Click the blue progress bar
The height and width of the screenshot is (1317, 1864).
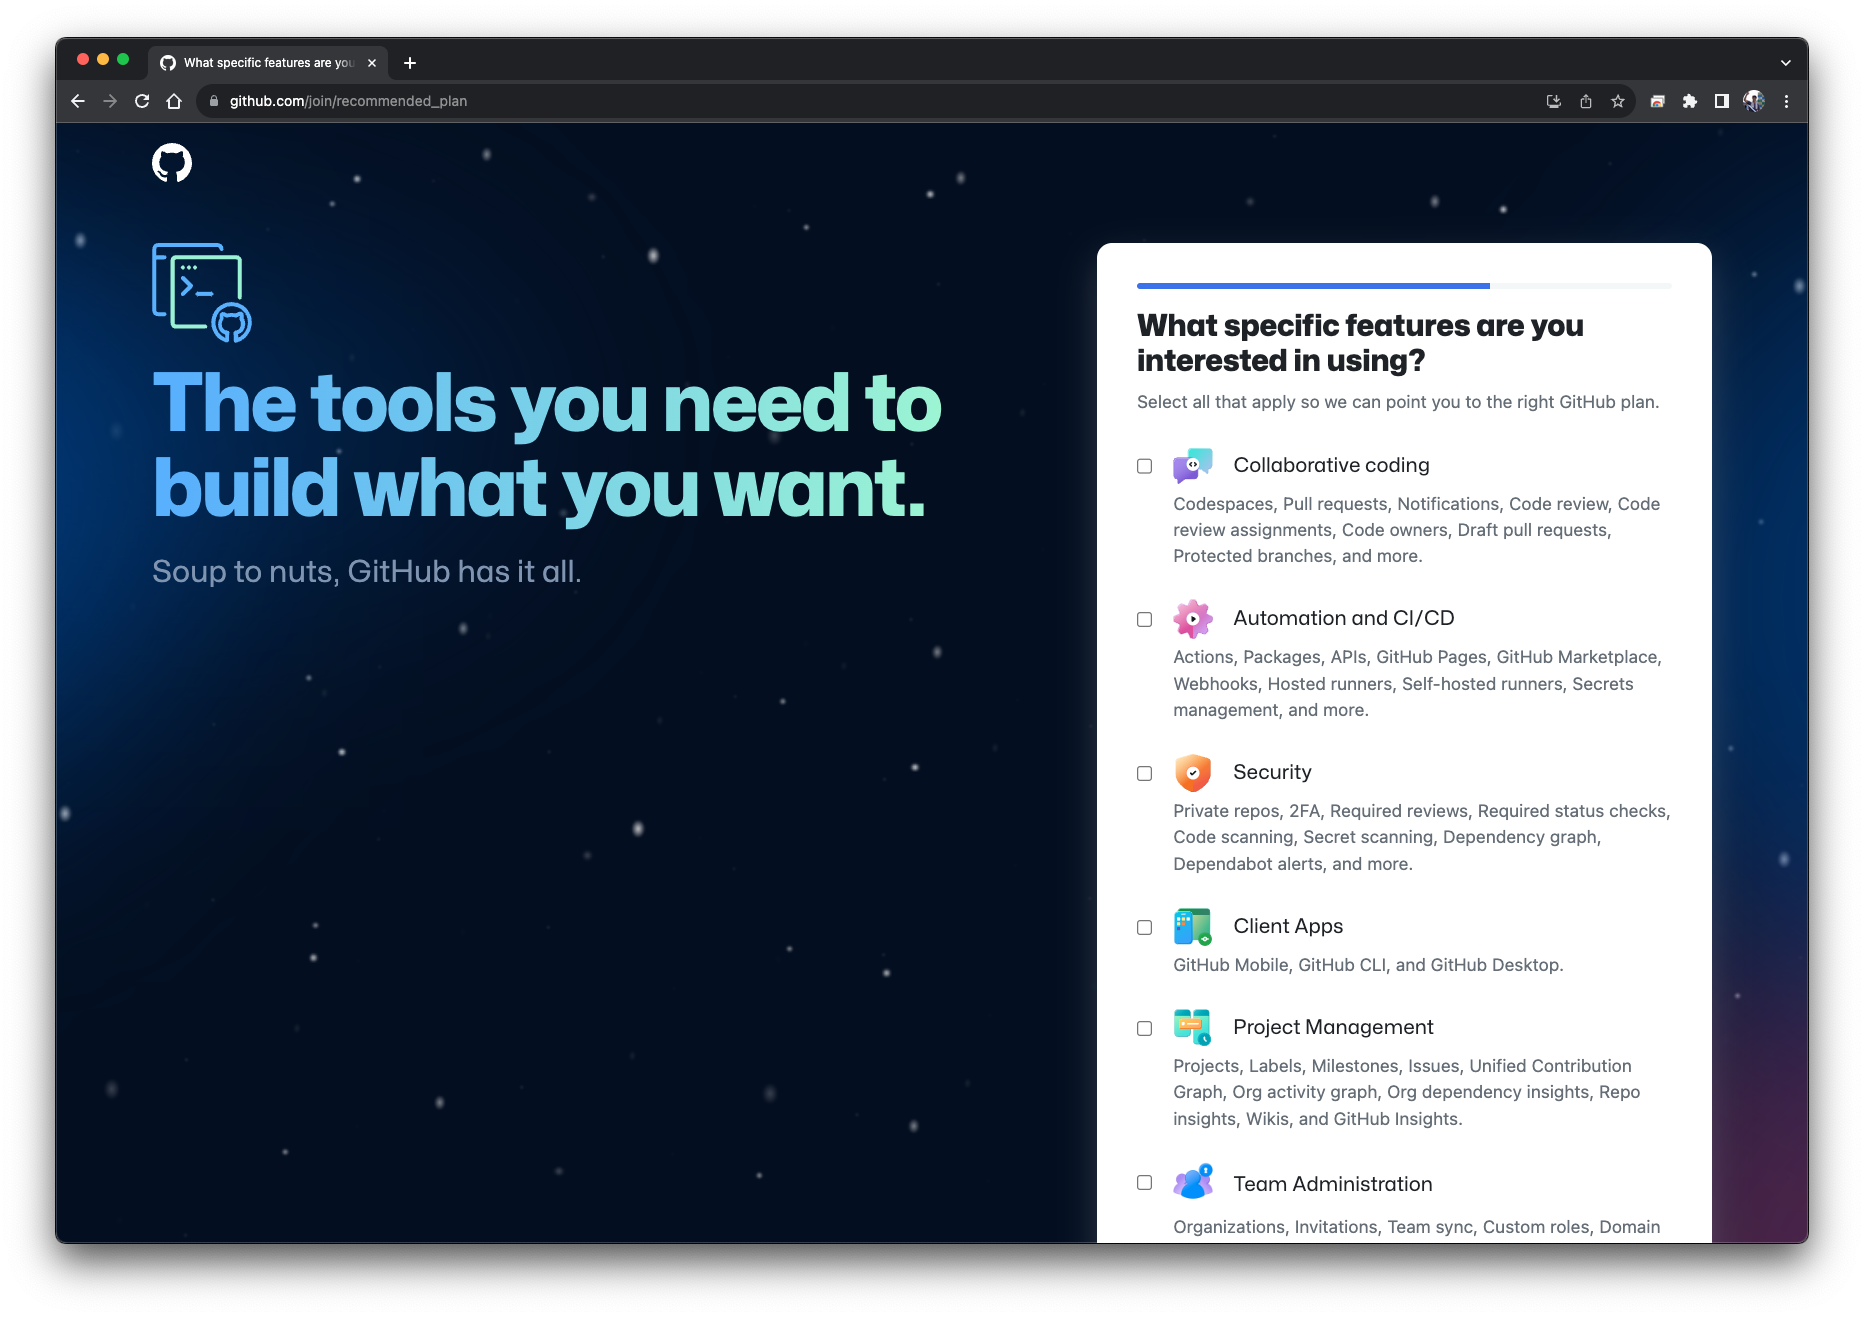(1313, 286)
